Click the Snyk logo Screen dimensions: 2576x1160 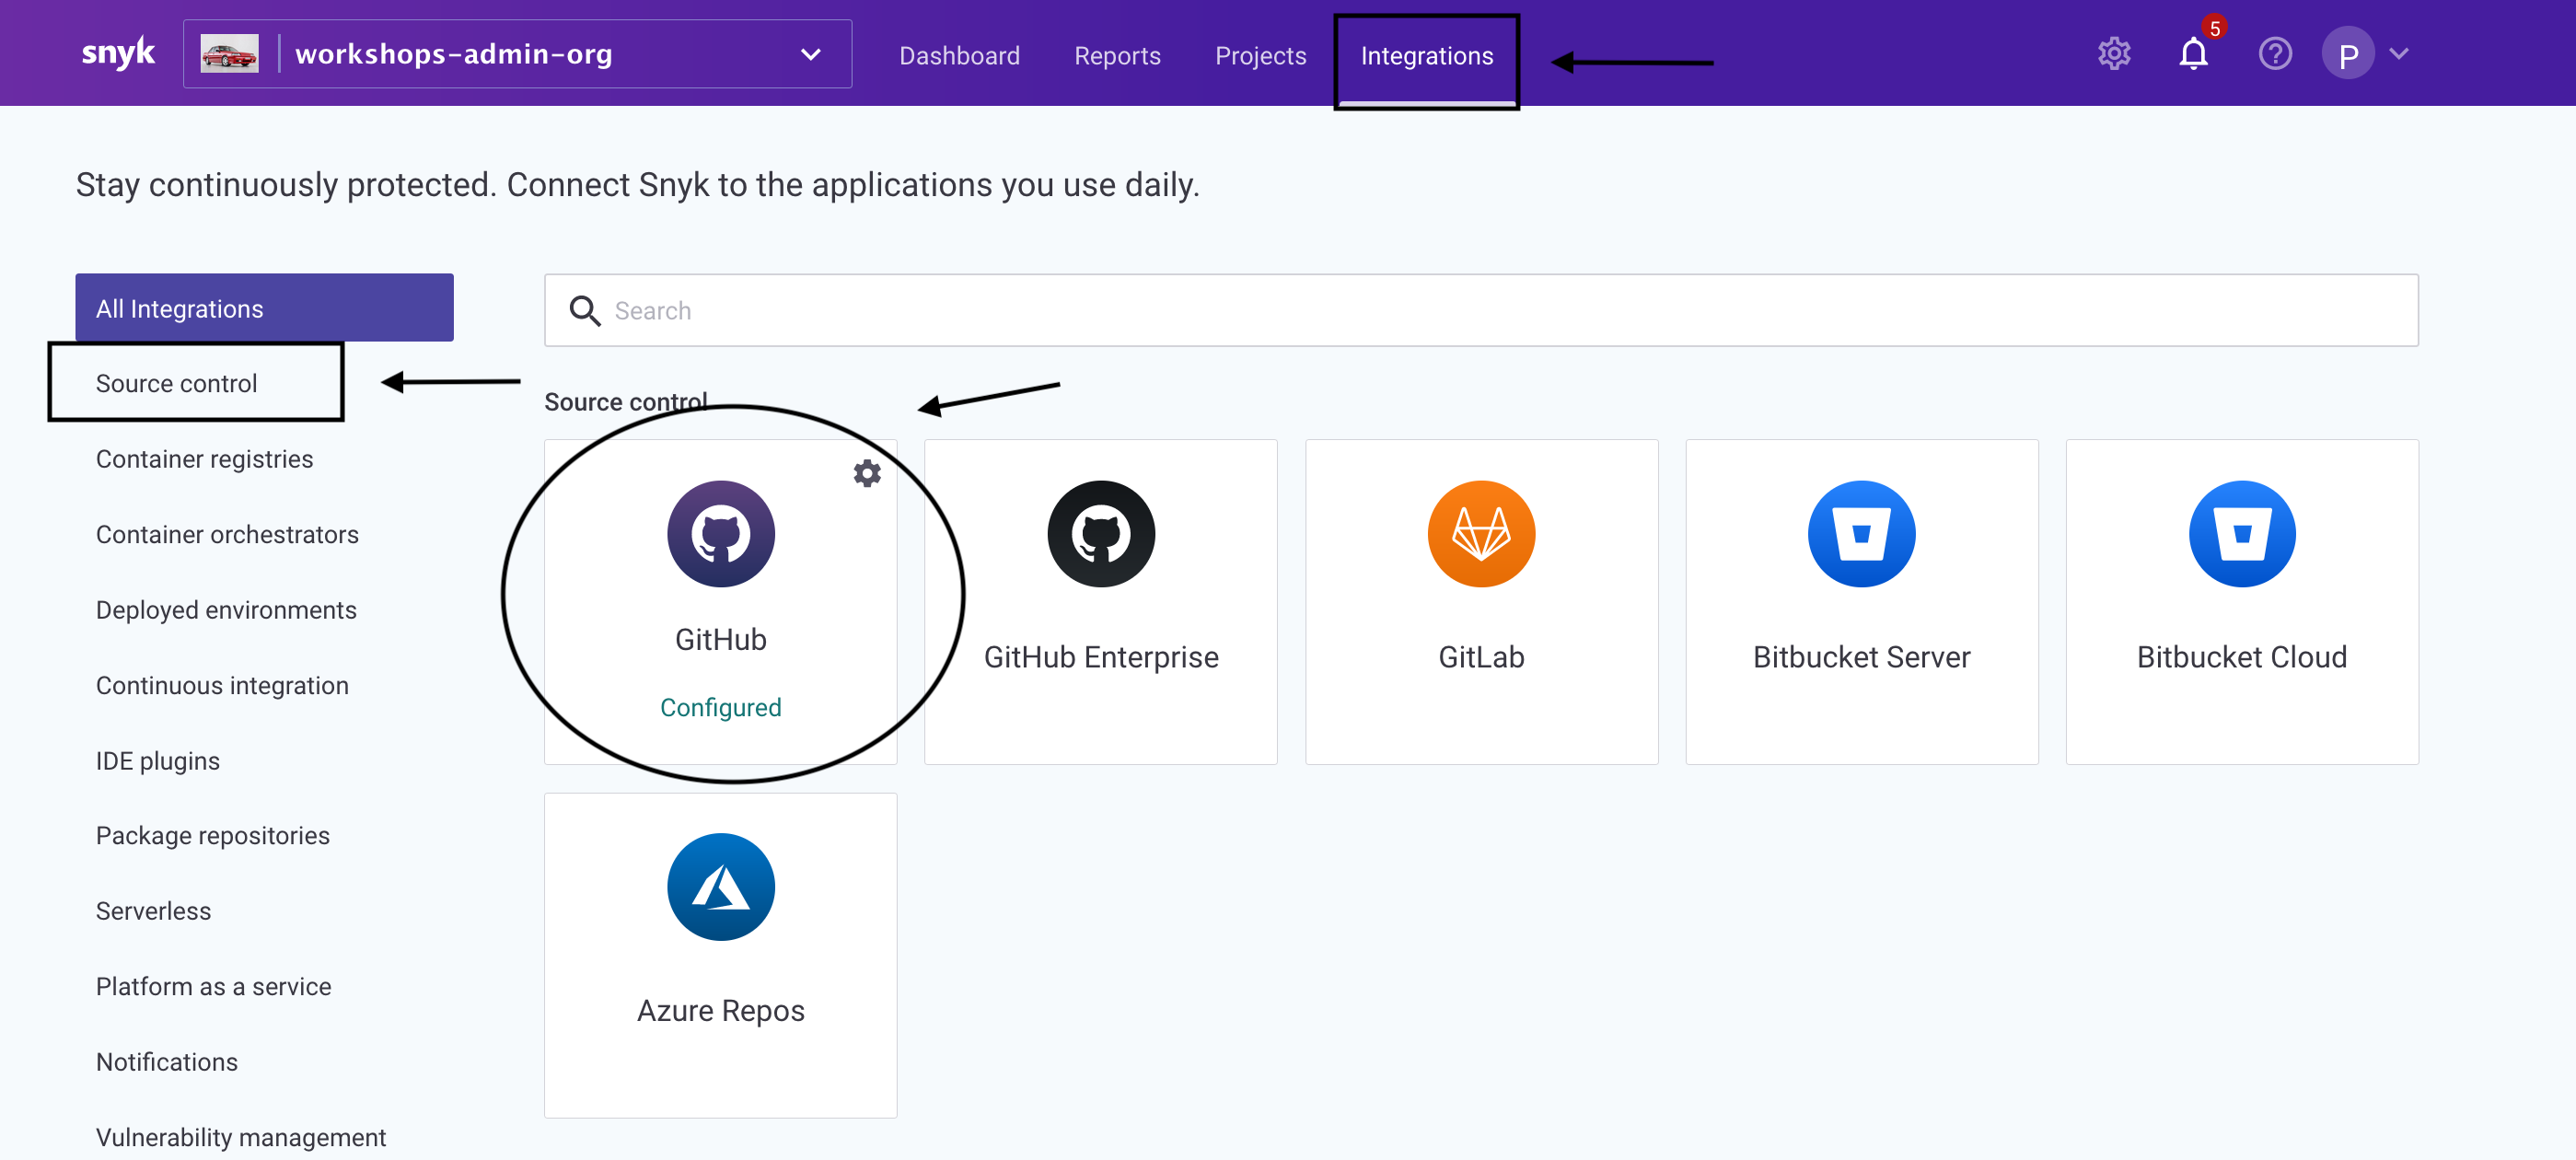tap(118, 53)
